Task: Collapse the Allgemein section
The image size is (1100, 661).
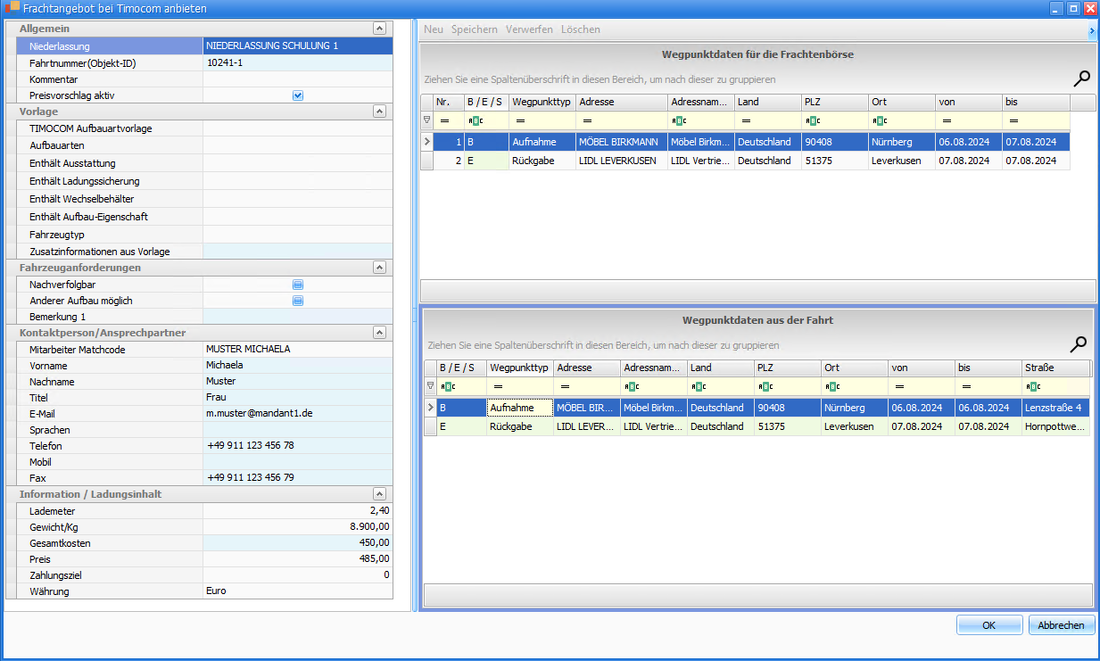Action: tap(379, 29)
